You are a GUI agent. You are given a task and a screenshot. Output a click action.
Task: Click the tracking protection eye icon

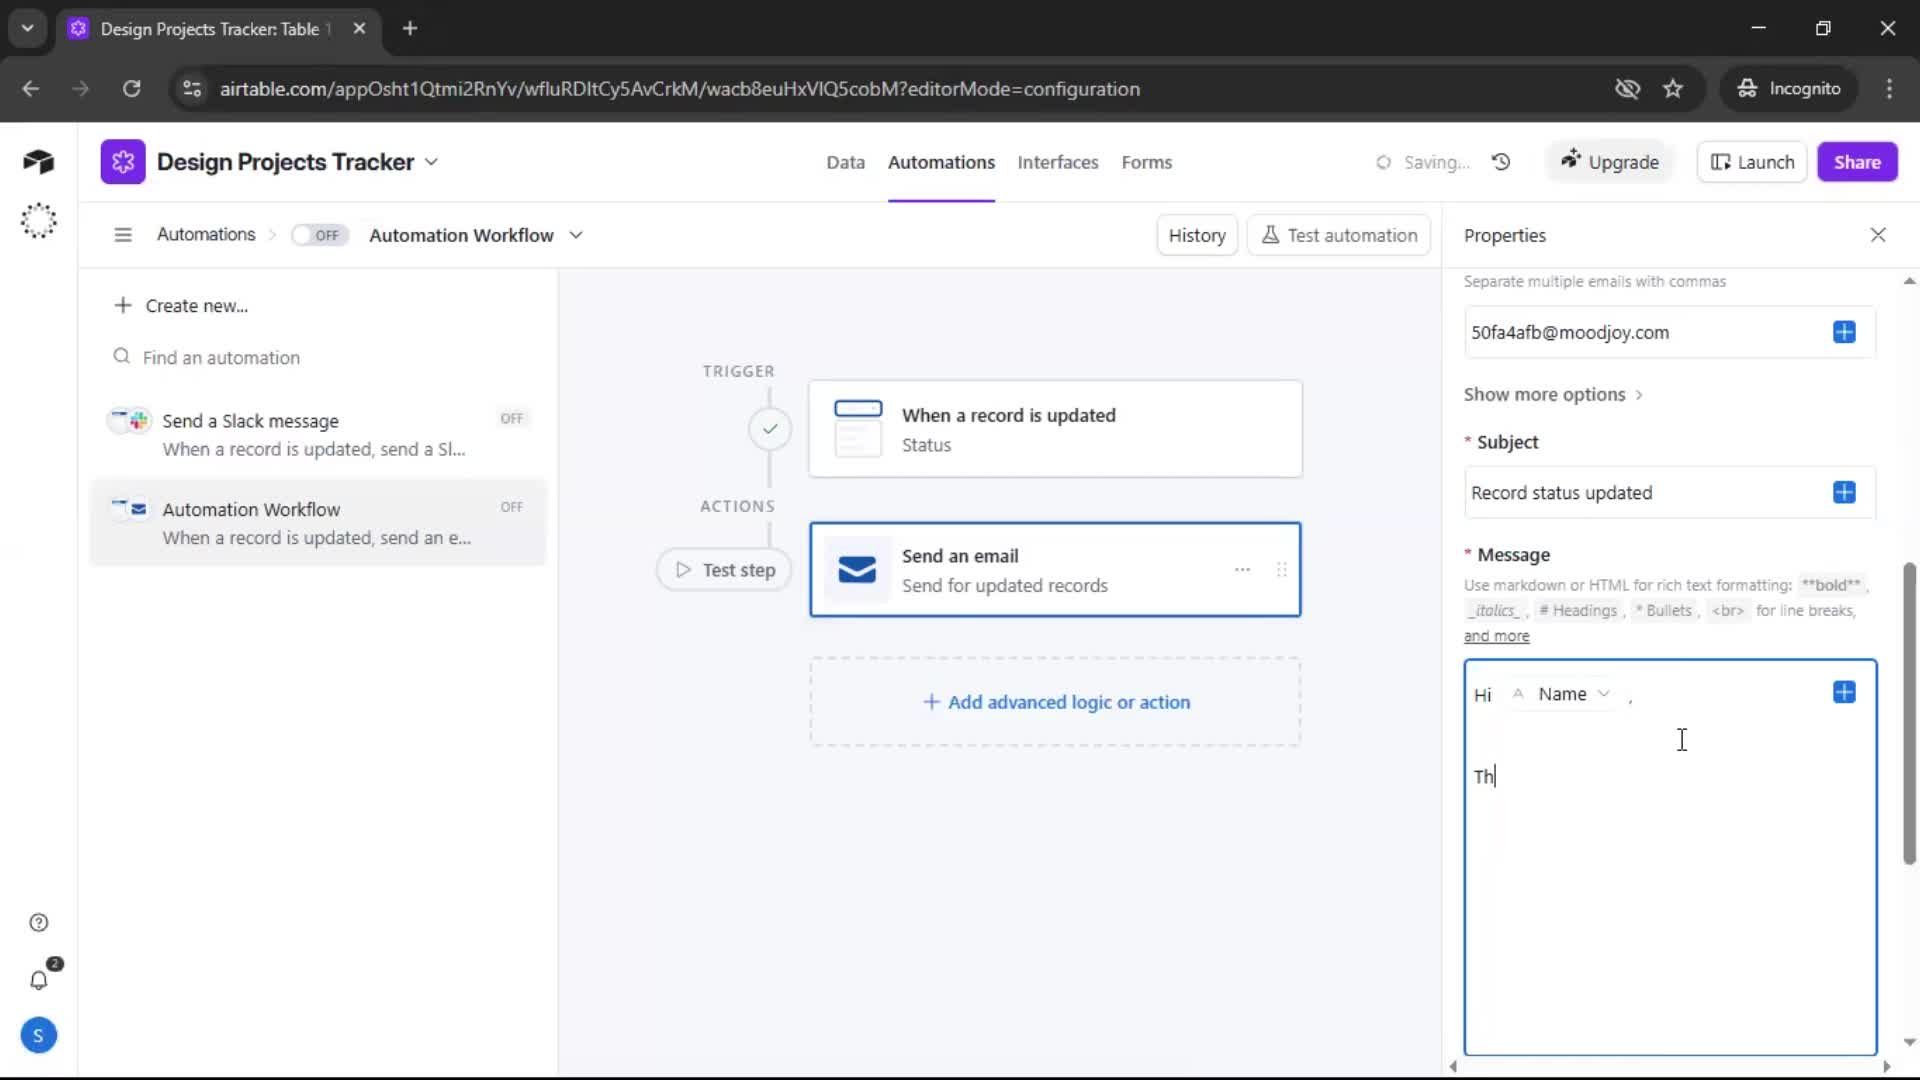click(x=1627, y=89)
